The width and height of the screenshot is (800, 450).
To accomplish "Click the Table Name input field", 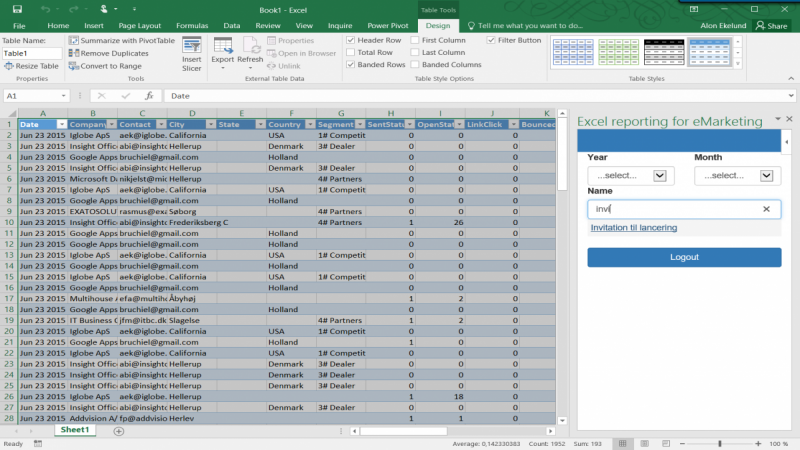I will click(x=32, y=53).
